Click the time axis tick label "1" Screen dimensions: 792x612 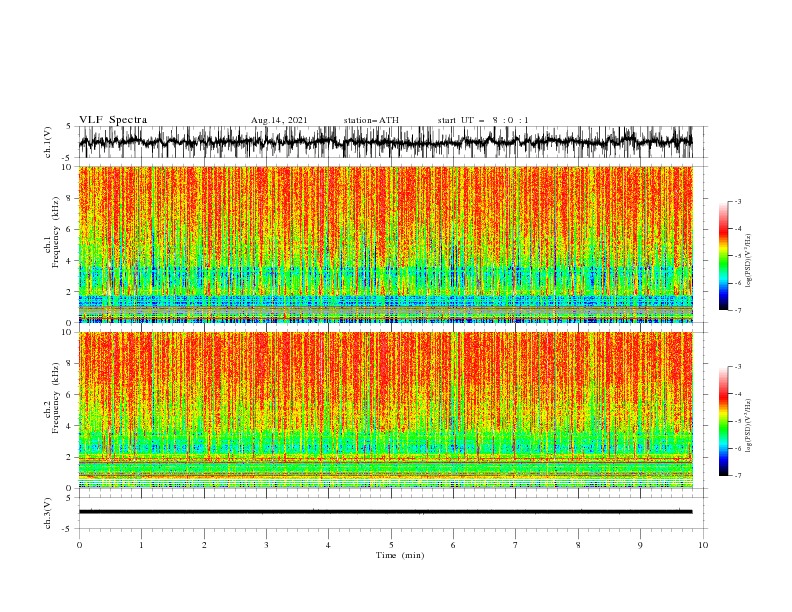click(x=141, y=545)
